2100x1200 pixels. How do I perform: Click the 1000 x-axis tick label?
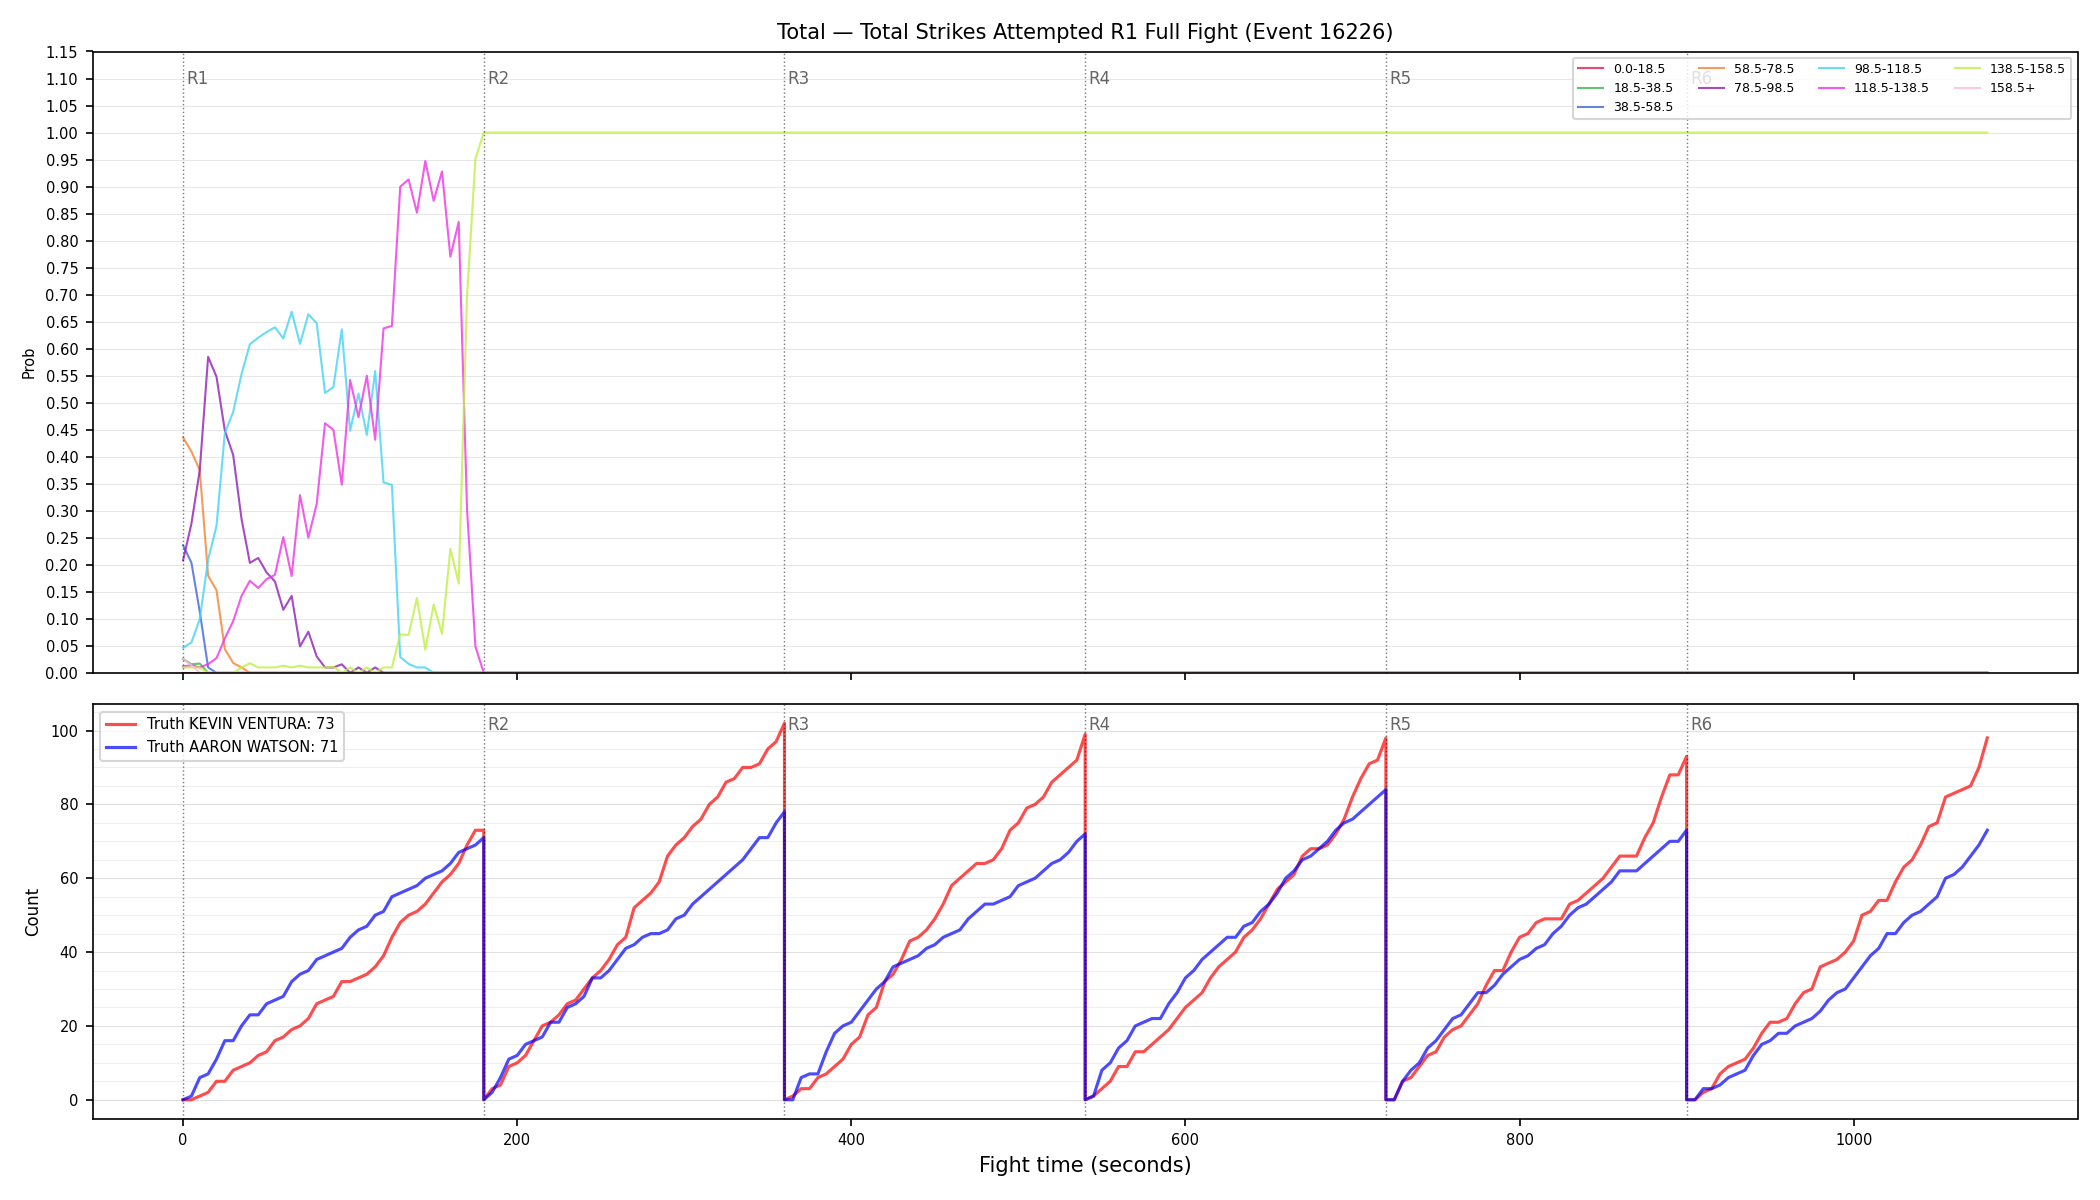coord(1854,1139)
